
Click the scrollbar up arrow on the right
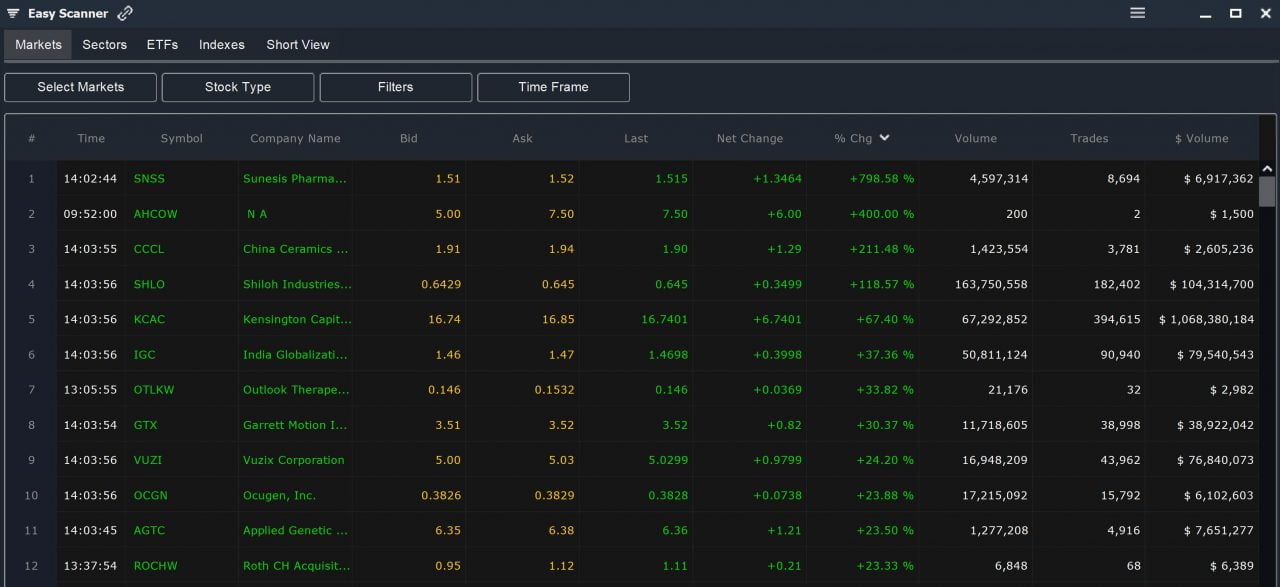pyautogui.click(x=1265, y=168)
